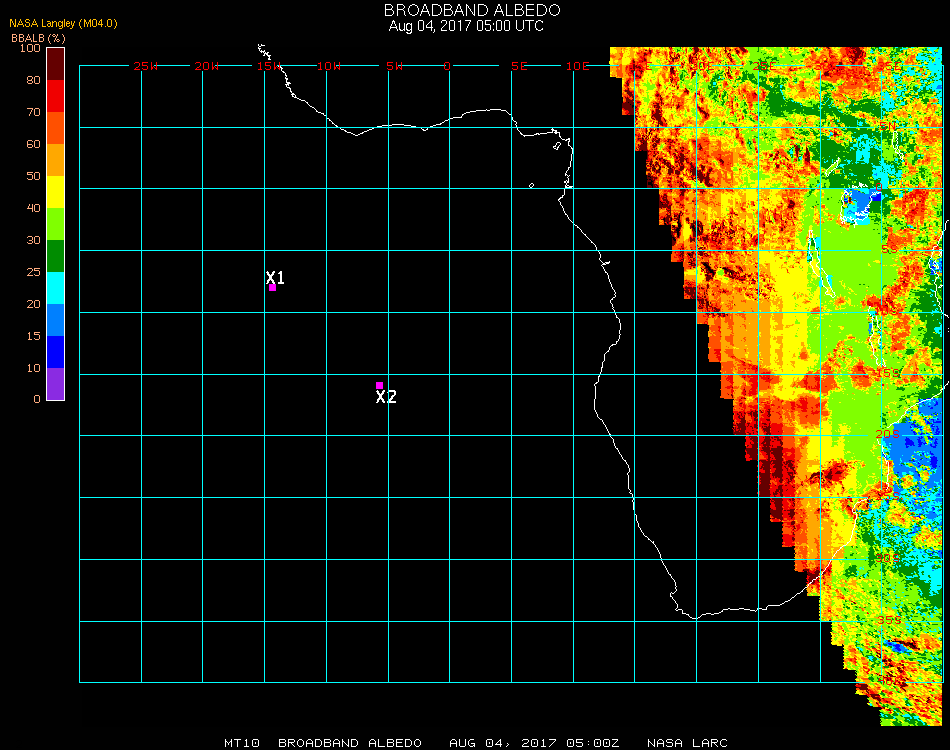Click the '10E' longitude label
Screen dimensions: 950x750
pos(577,66)
